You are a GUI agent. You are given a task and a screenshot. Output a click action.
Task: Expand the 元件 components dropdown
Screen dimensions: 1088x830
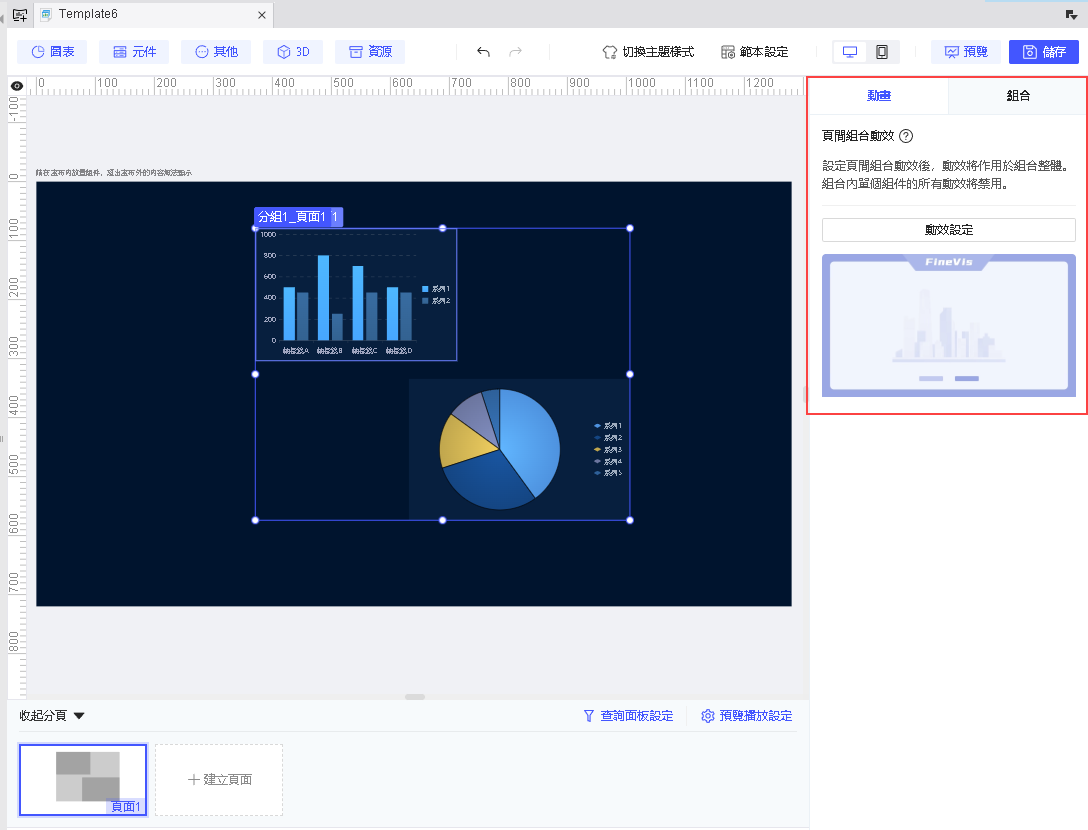point(134,52)
